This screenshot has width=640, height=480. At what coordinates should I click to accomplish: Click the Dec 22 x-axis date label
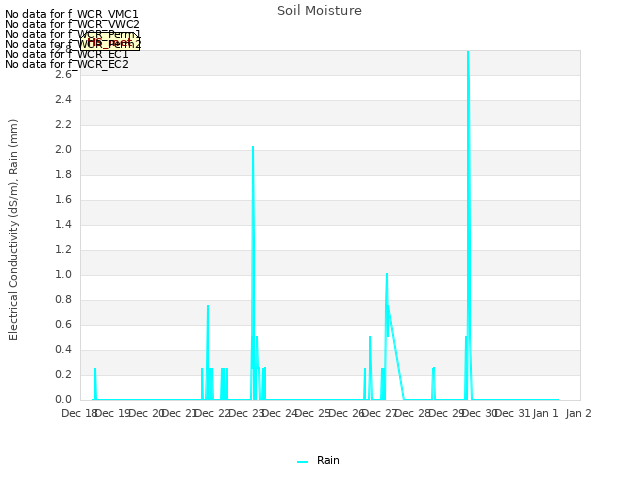click(213, 414)
